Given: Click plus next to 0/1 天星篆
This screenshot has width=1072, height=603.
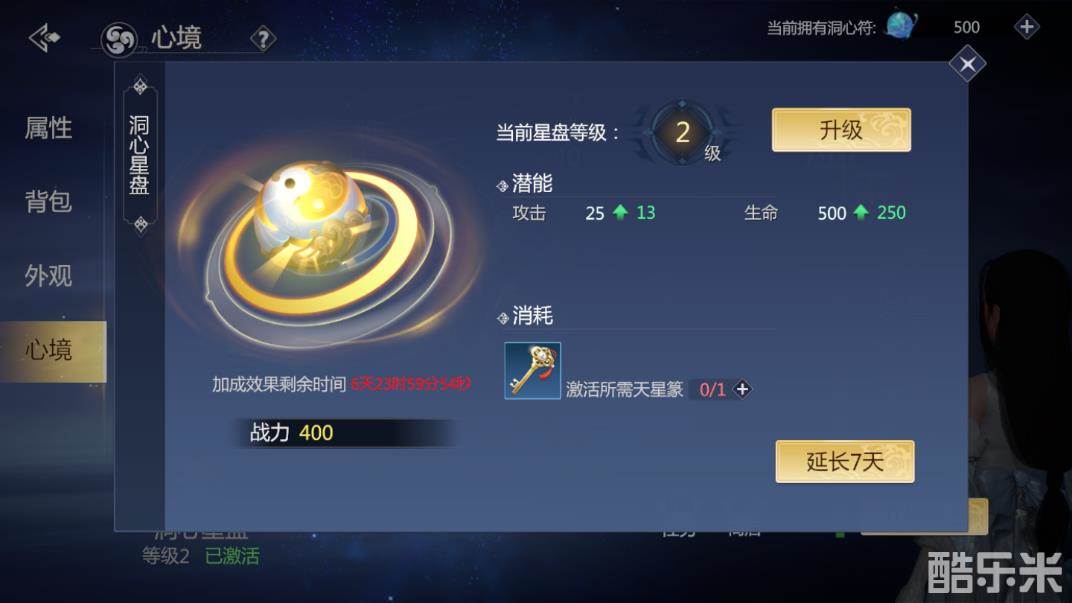Looking at the screenshot, I should click(742, 389).
